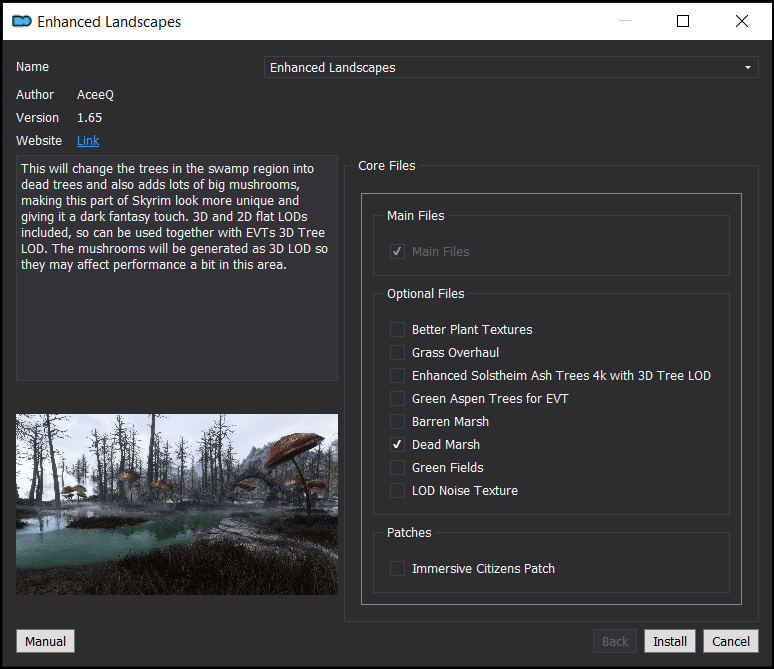Check the Immersive Citizens Patch
The image size is (774, 669).
click(397, 569)
